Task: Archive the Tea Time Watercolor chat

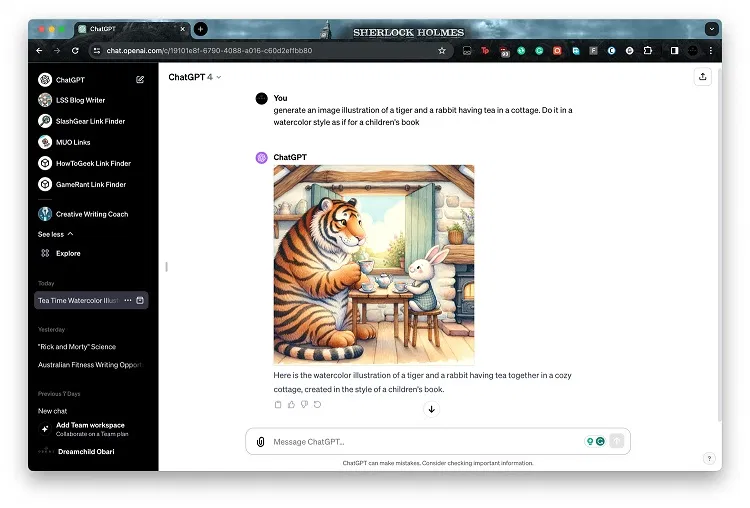Action: pos(140,300)
